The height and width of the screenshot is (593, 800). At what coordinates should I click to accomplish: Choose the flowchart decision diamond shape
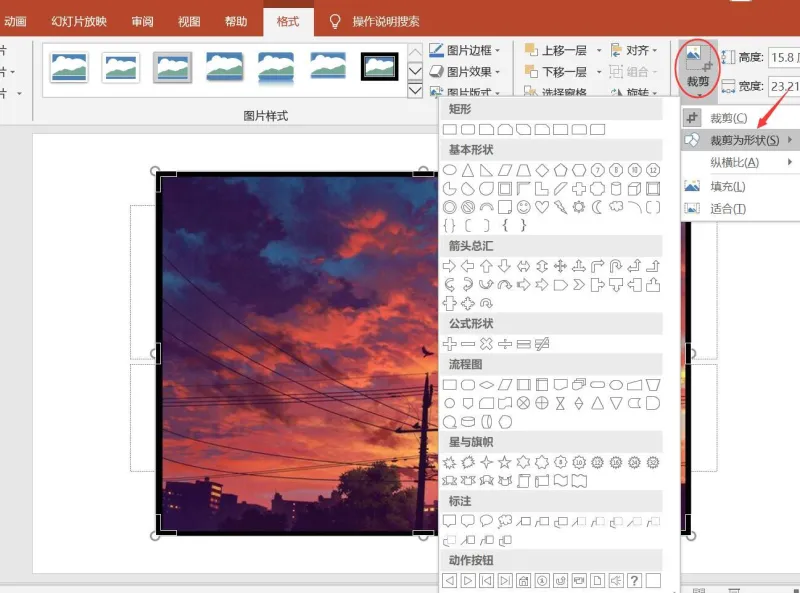click(x=486, y=385)
